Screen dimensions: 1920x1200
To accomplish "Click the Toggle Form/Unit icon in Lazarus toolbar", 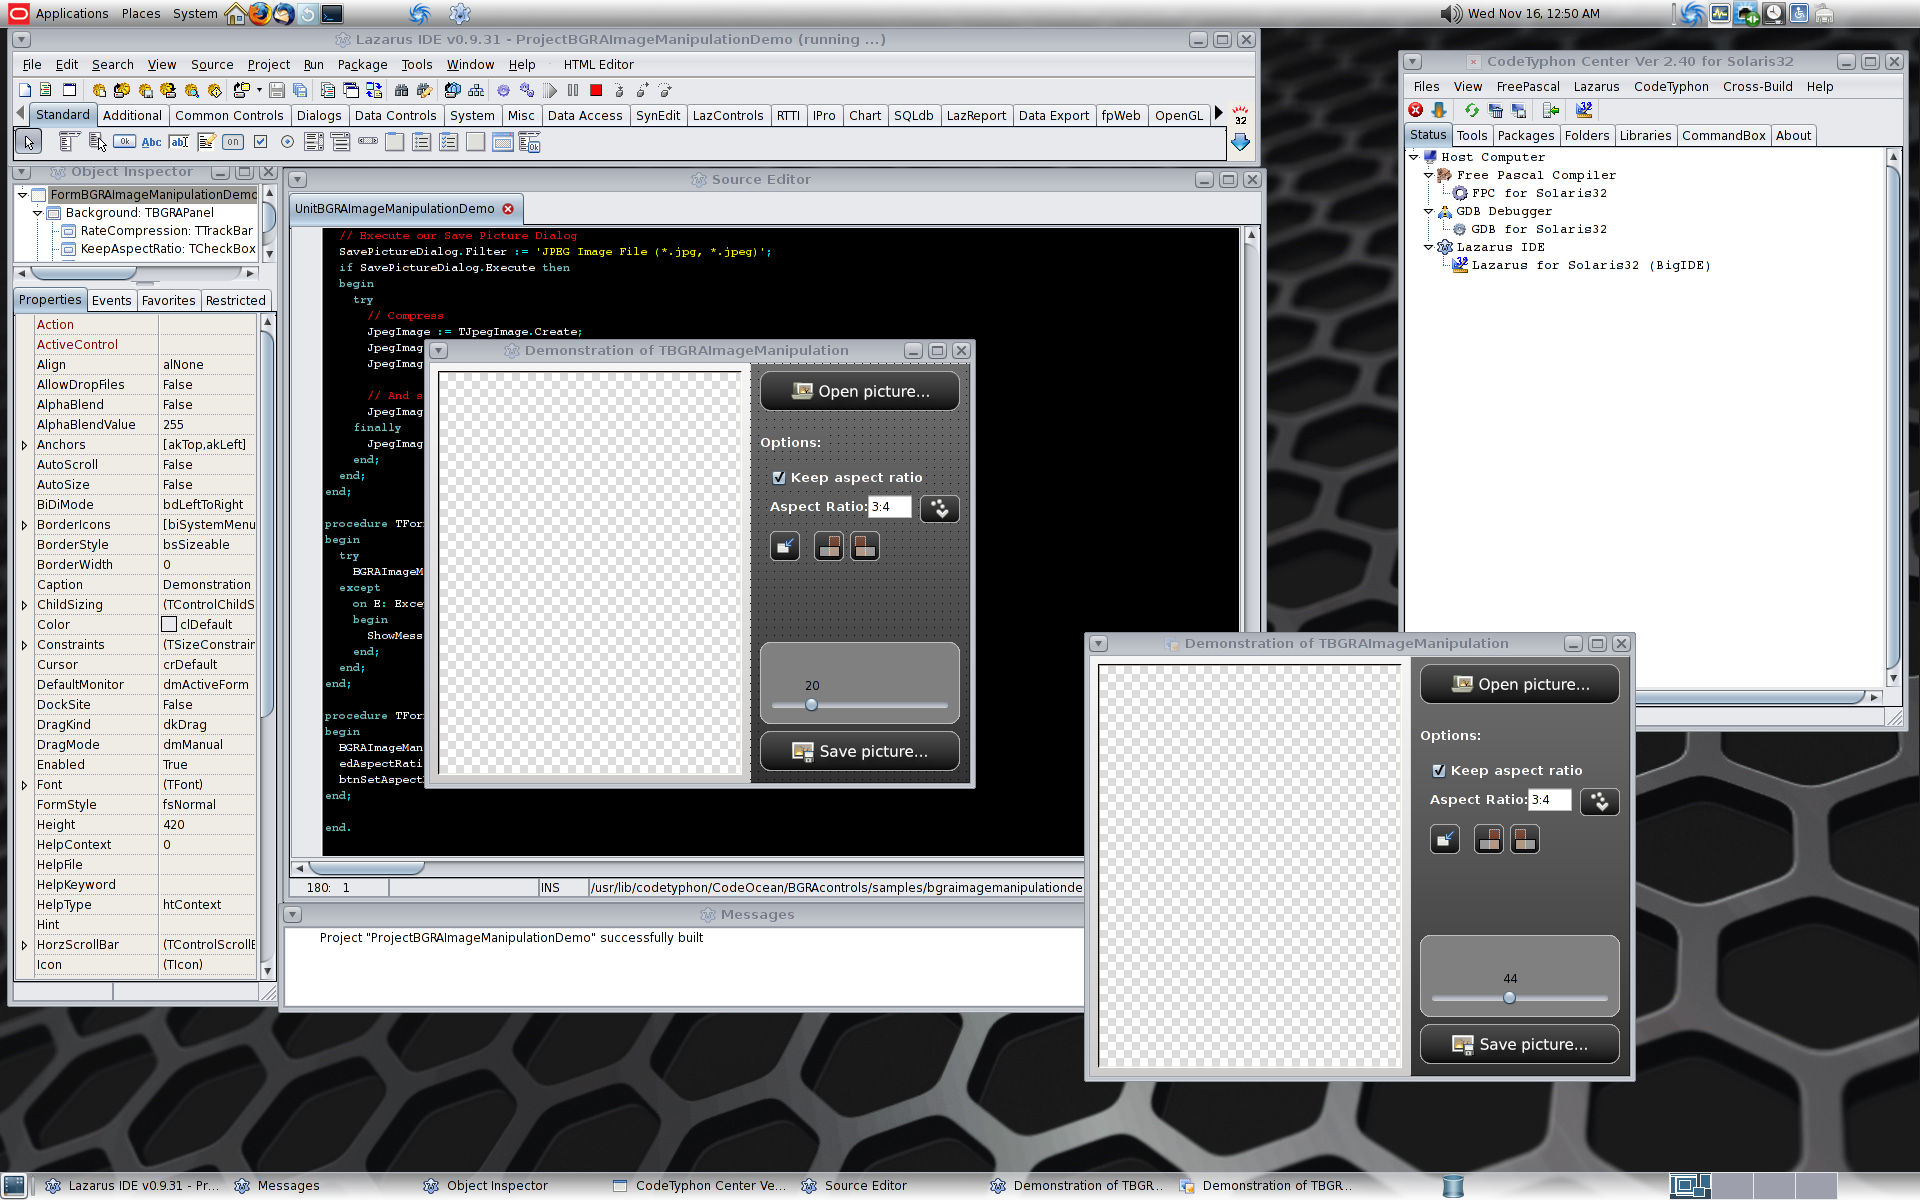I will pos(374,90).
